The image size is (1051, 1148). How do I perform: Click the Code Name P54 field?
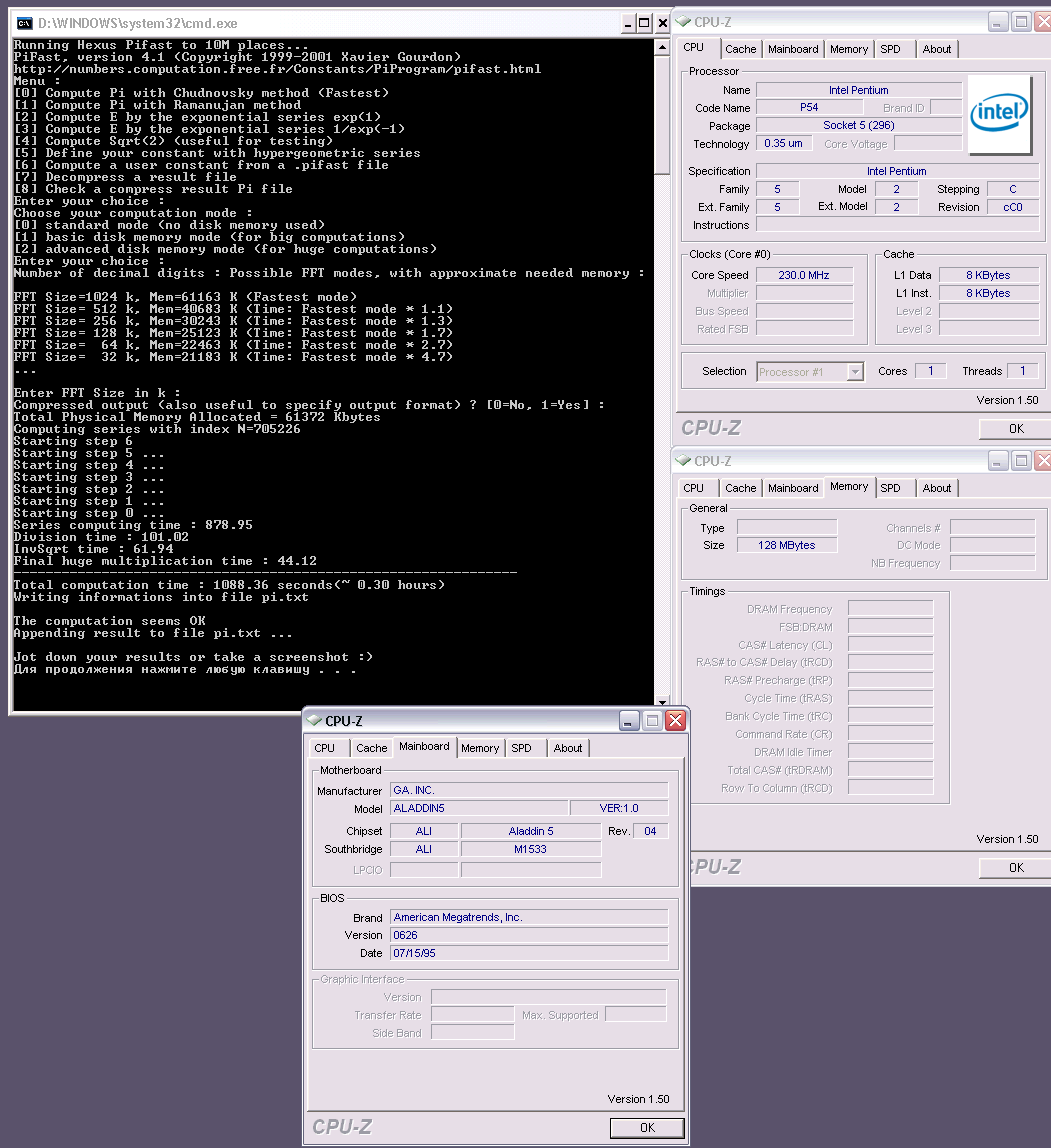click(x=809, y=108)
